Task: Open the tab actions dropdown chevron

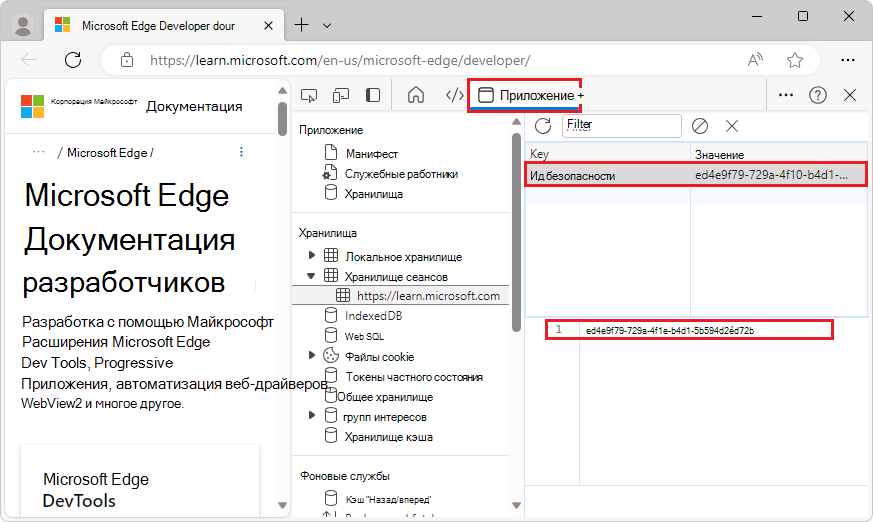Action: coord(327,26)
